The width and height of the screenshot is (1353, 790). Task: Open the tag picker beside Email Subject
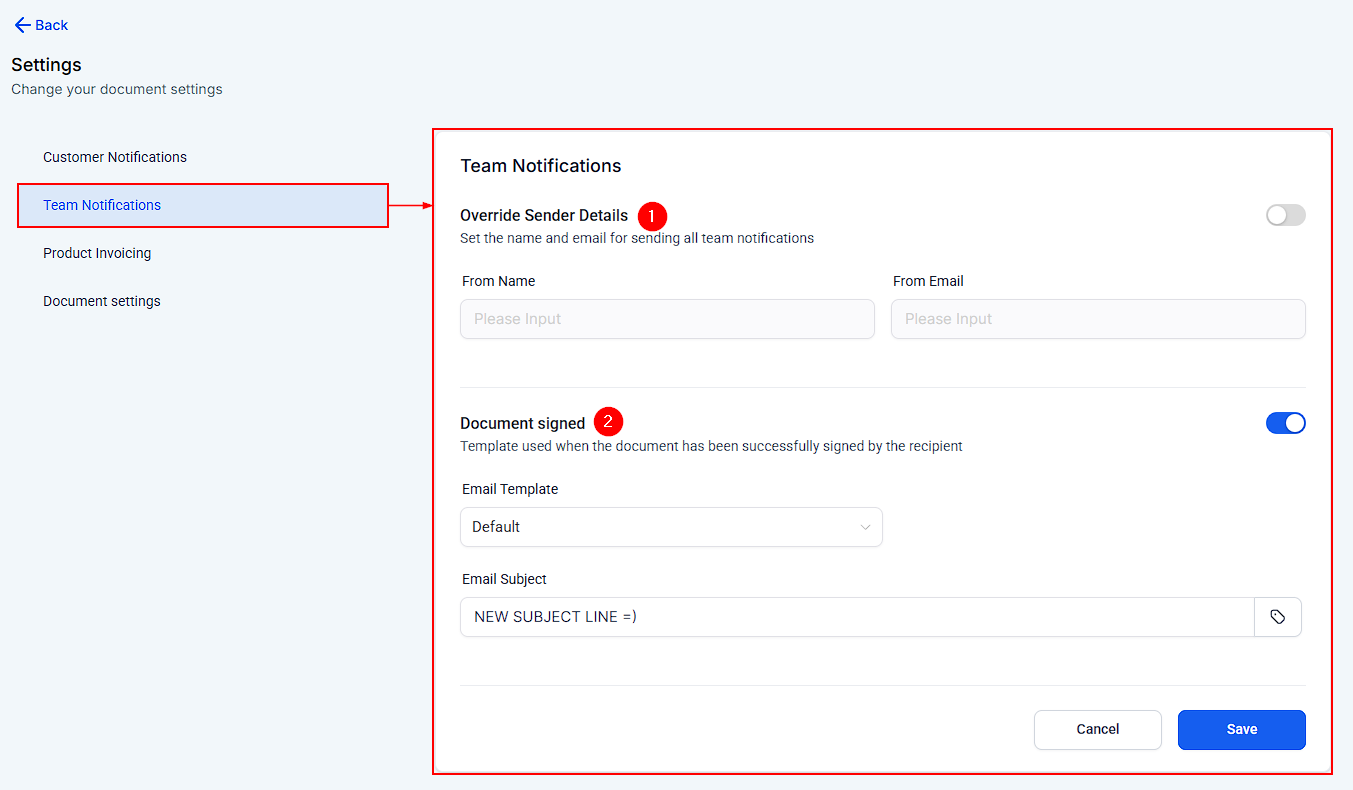[1277, 617]
